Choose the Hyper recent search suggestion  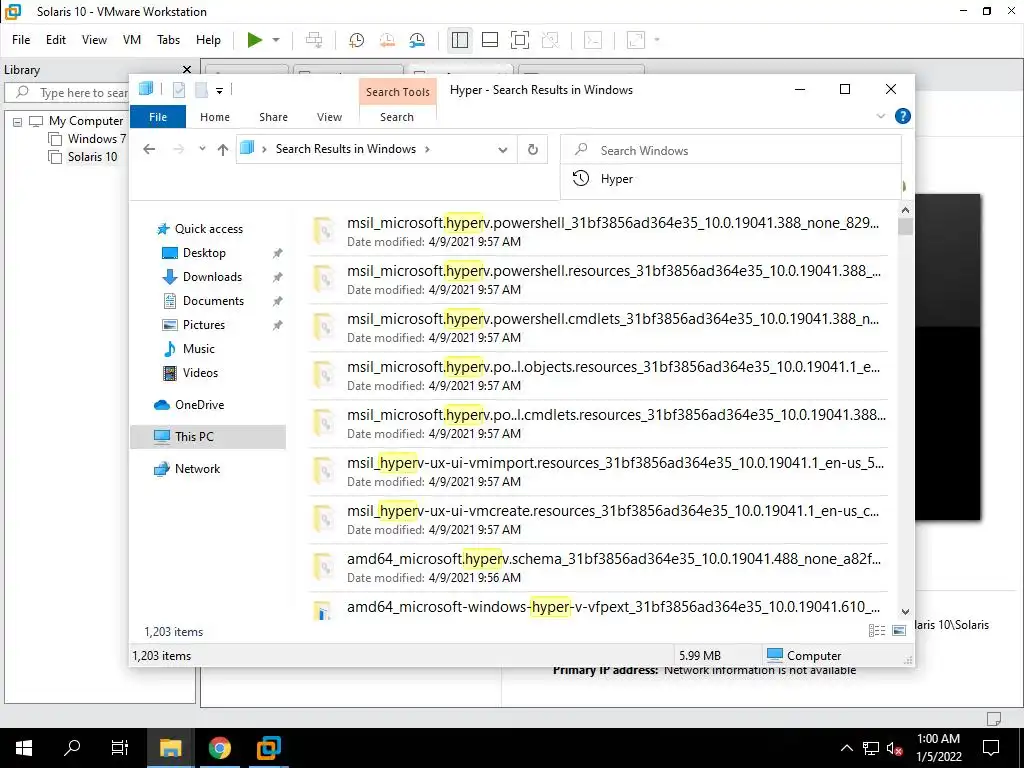click(731, 179)
